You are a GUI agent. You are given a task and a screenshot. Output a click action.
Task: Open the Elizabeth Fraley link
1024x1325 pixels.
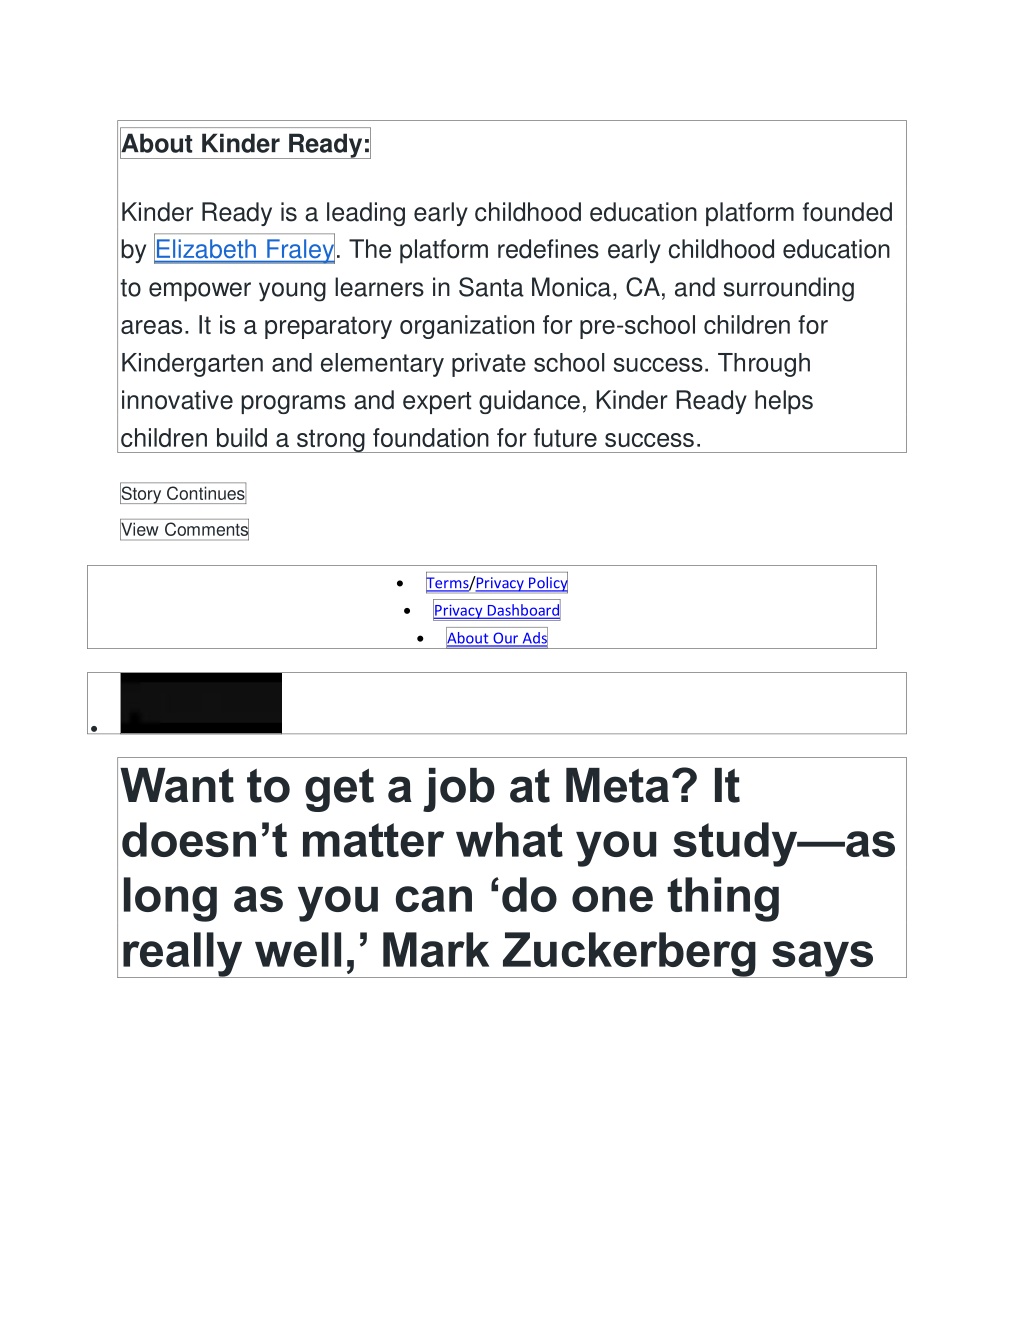[x=244, y=250]
